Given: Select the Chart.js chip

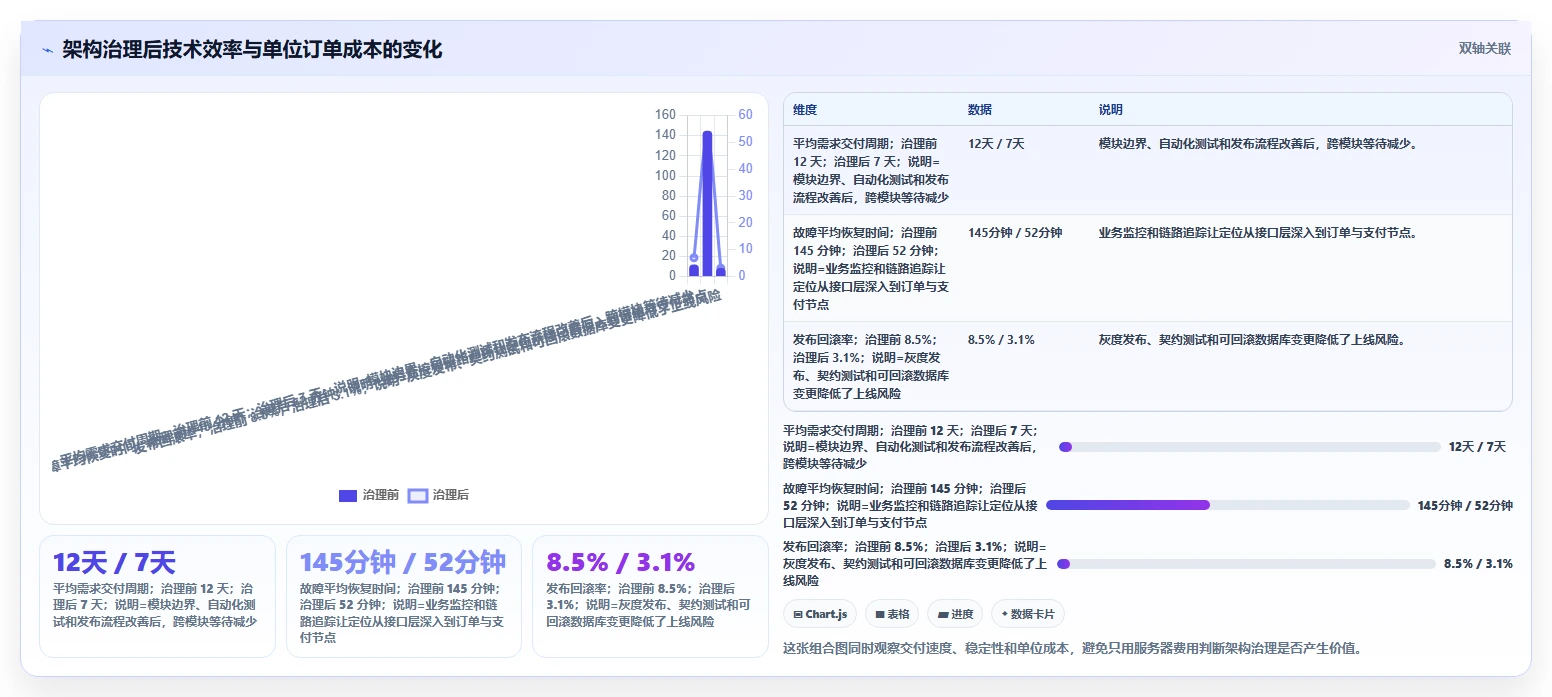Looking at the screenshot, I should point(820,614).
